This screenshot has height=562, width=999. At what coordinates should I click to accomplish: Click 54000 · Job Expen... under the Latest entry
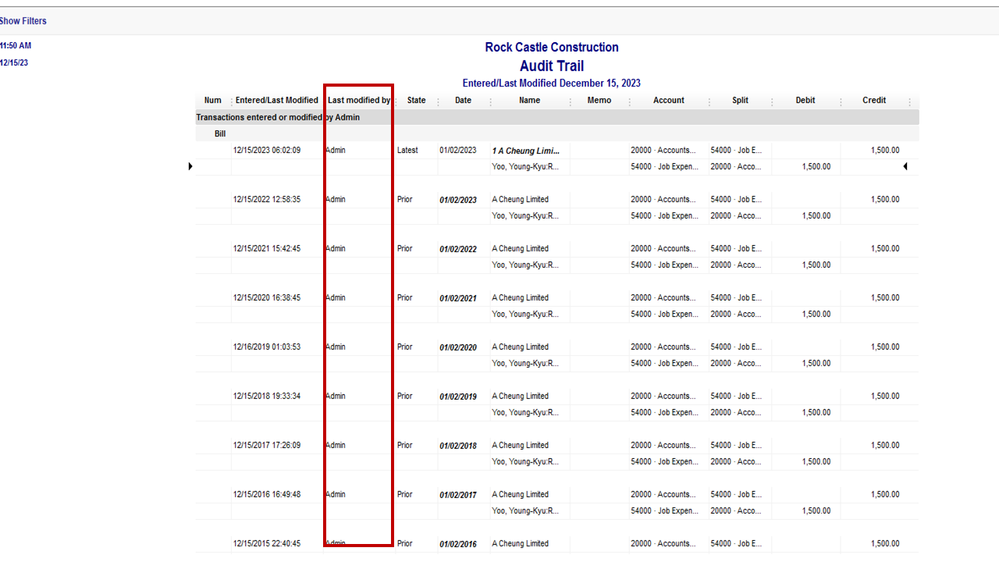[665, 167]
